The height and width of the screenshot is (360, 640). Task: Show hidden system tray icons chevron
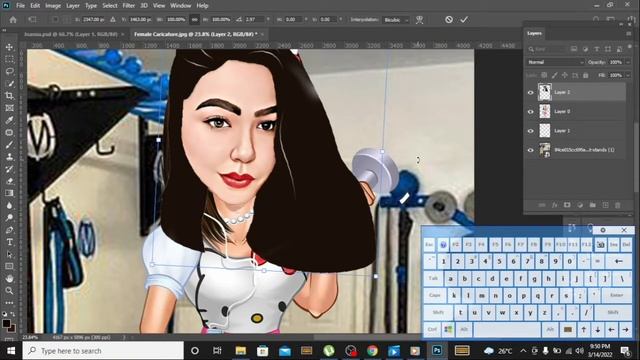click(523, 351)
